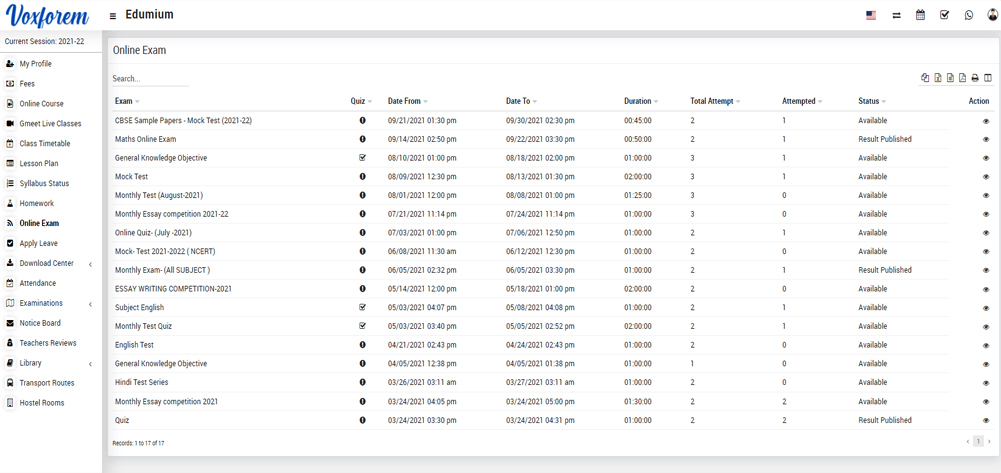The height and width of the screenshot is (473, 1001).
Task: Click the print icon above the table
Action: [x=975, y=78]
